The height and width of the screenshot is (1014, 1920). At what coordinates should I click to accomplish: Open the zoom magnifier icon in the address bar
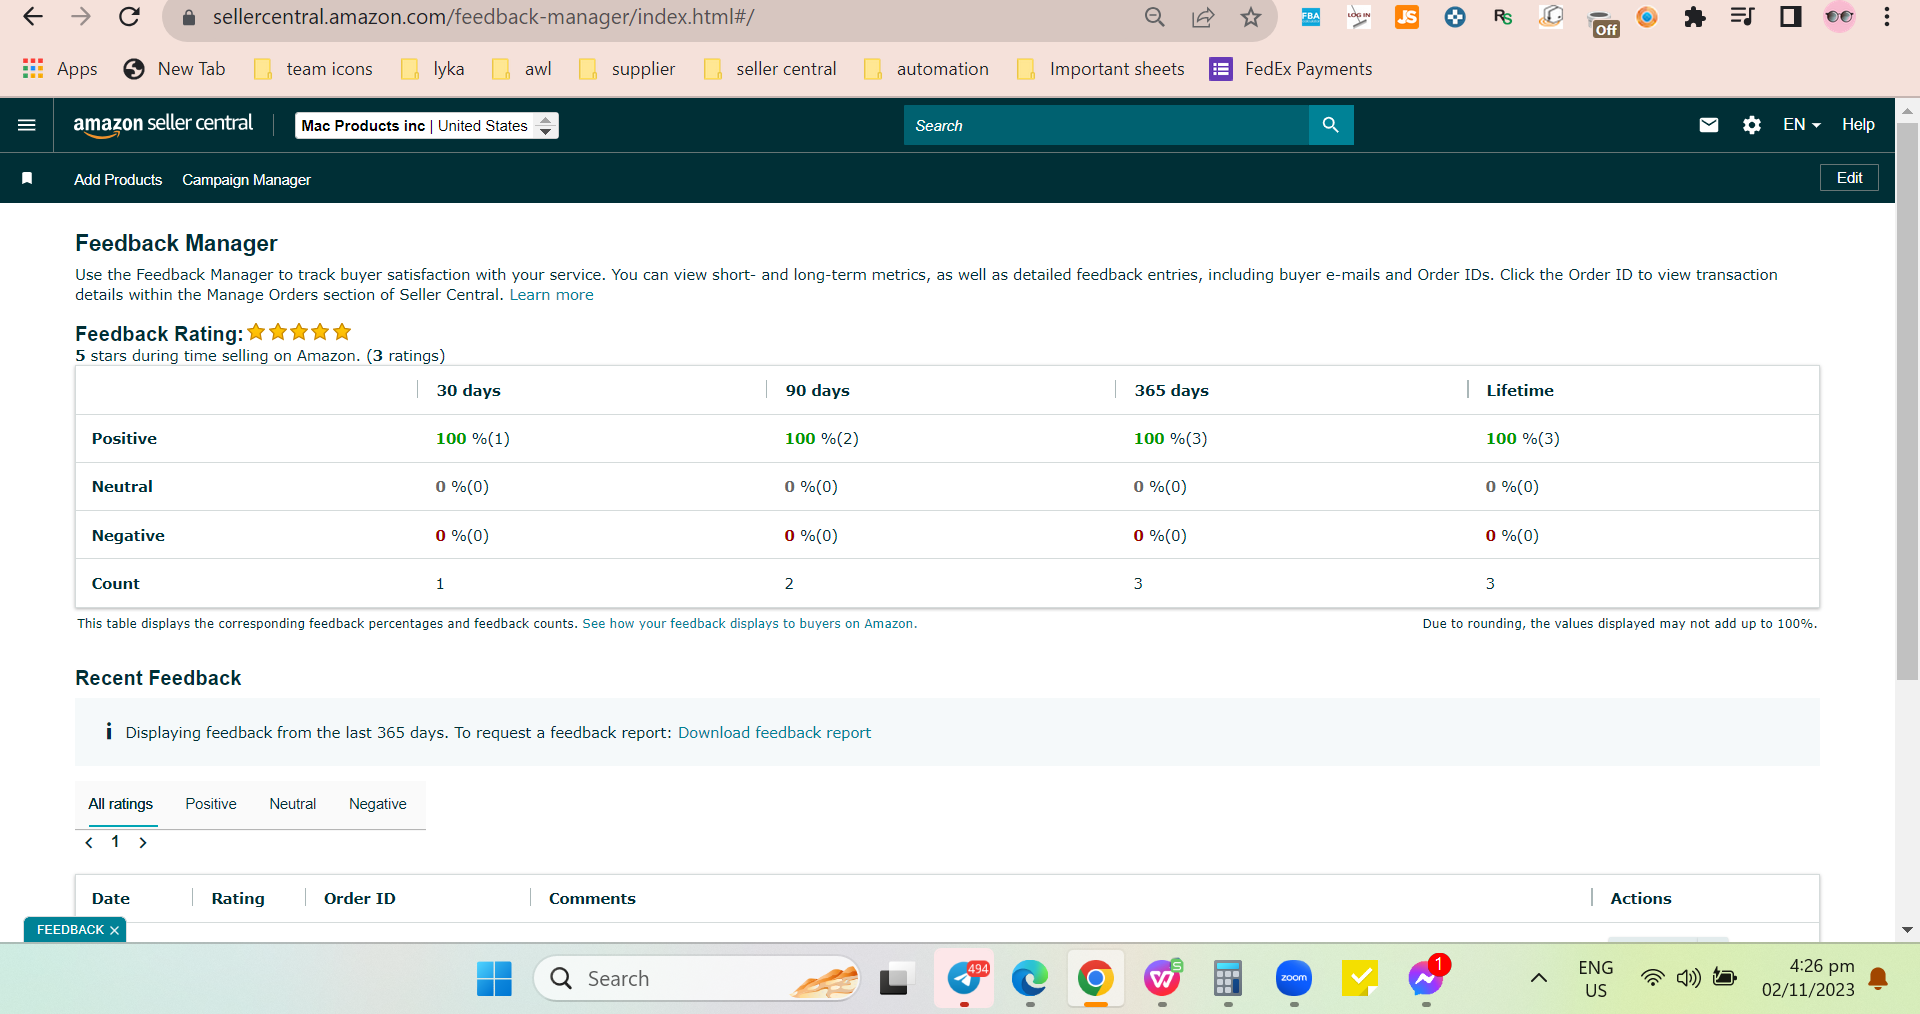[1154, 17]
